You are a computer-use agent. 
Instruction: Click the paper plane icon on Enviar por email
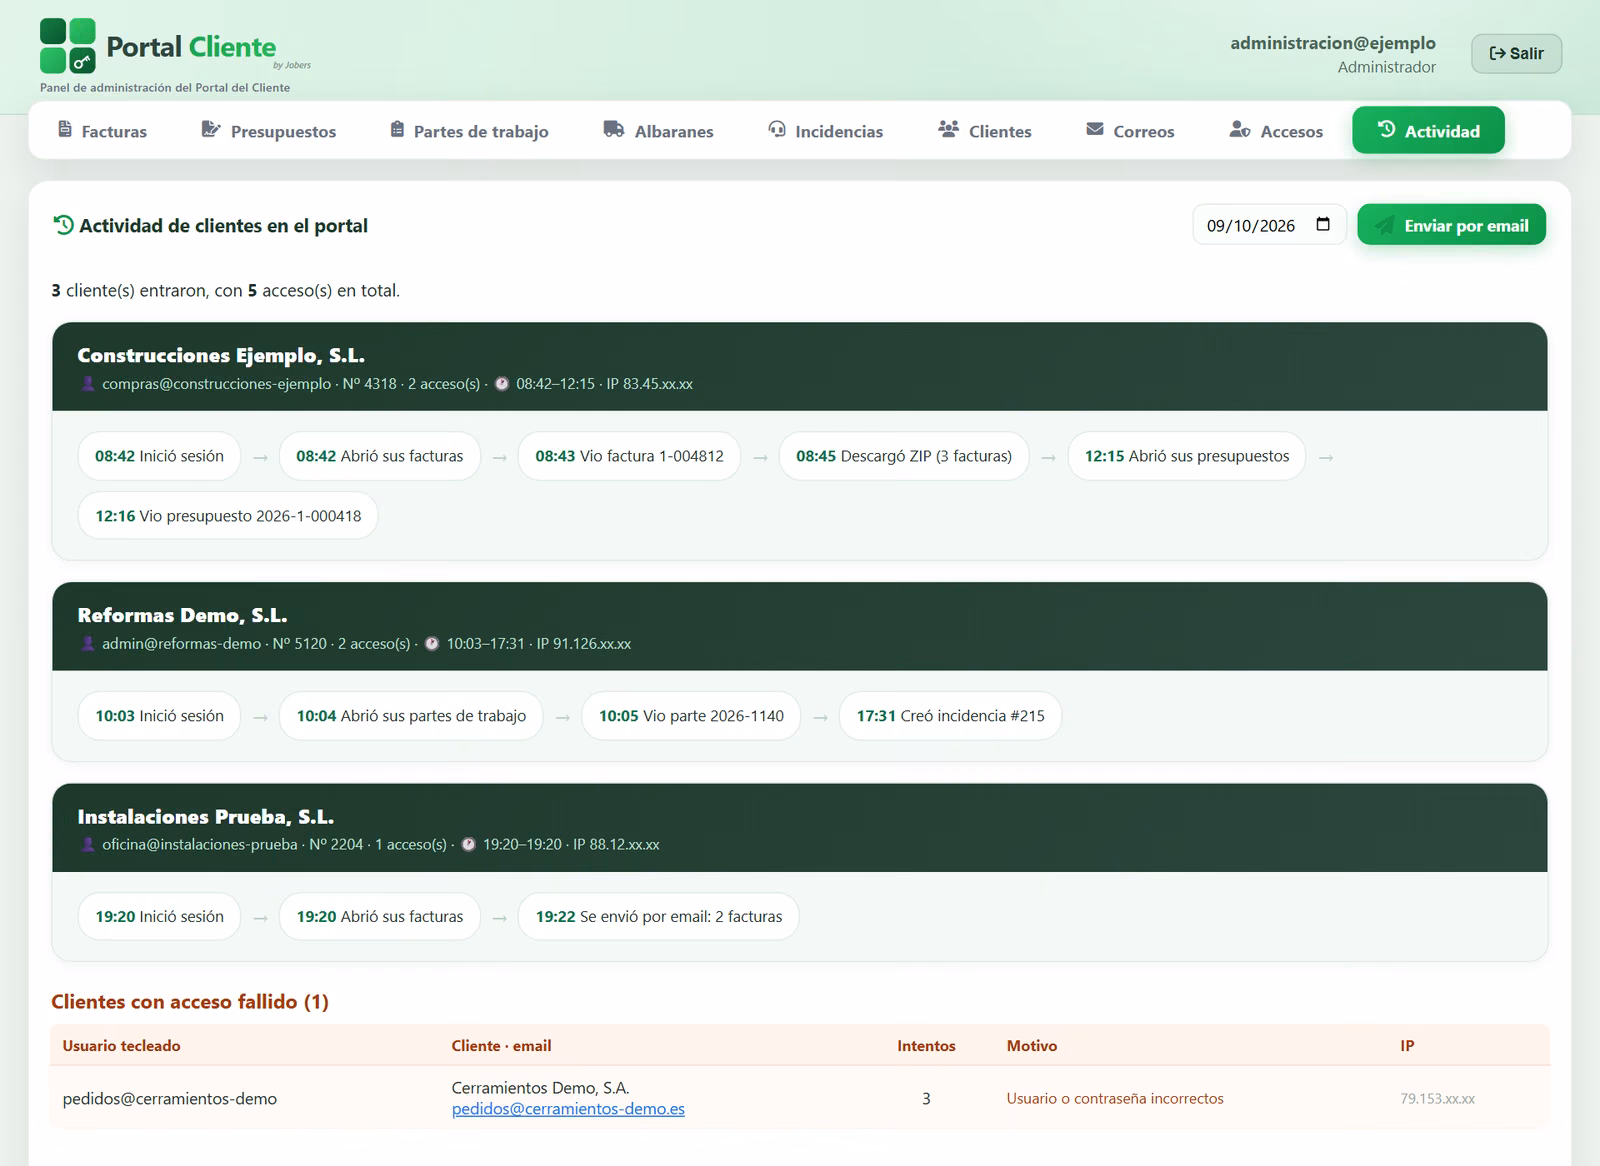pos(1384,225)
